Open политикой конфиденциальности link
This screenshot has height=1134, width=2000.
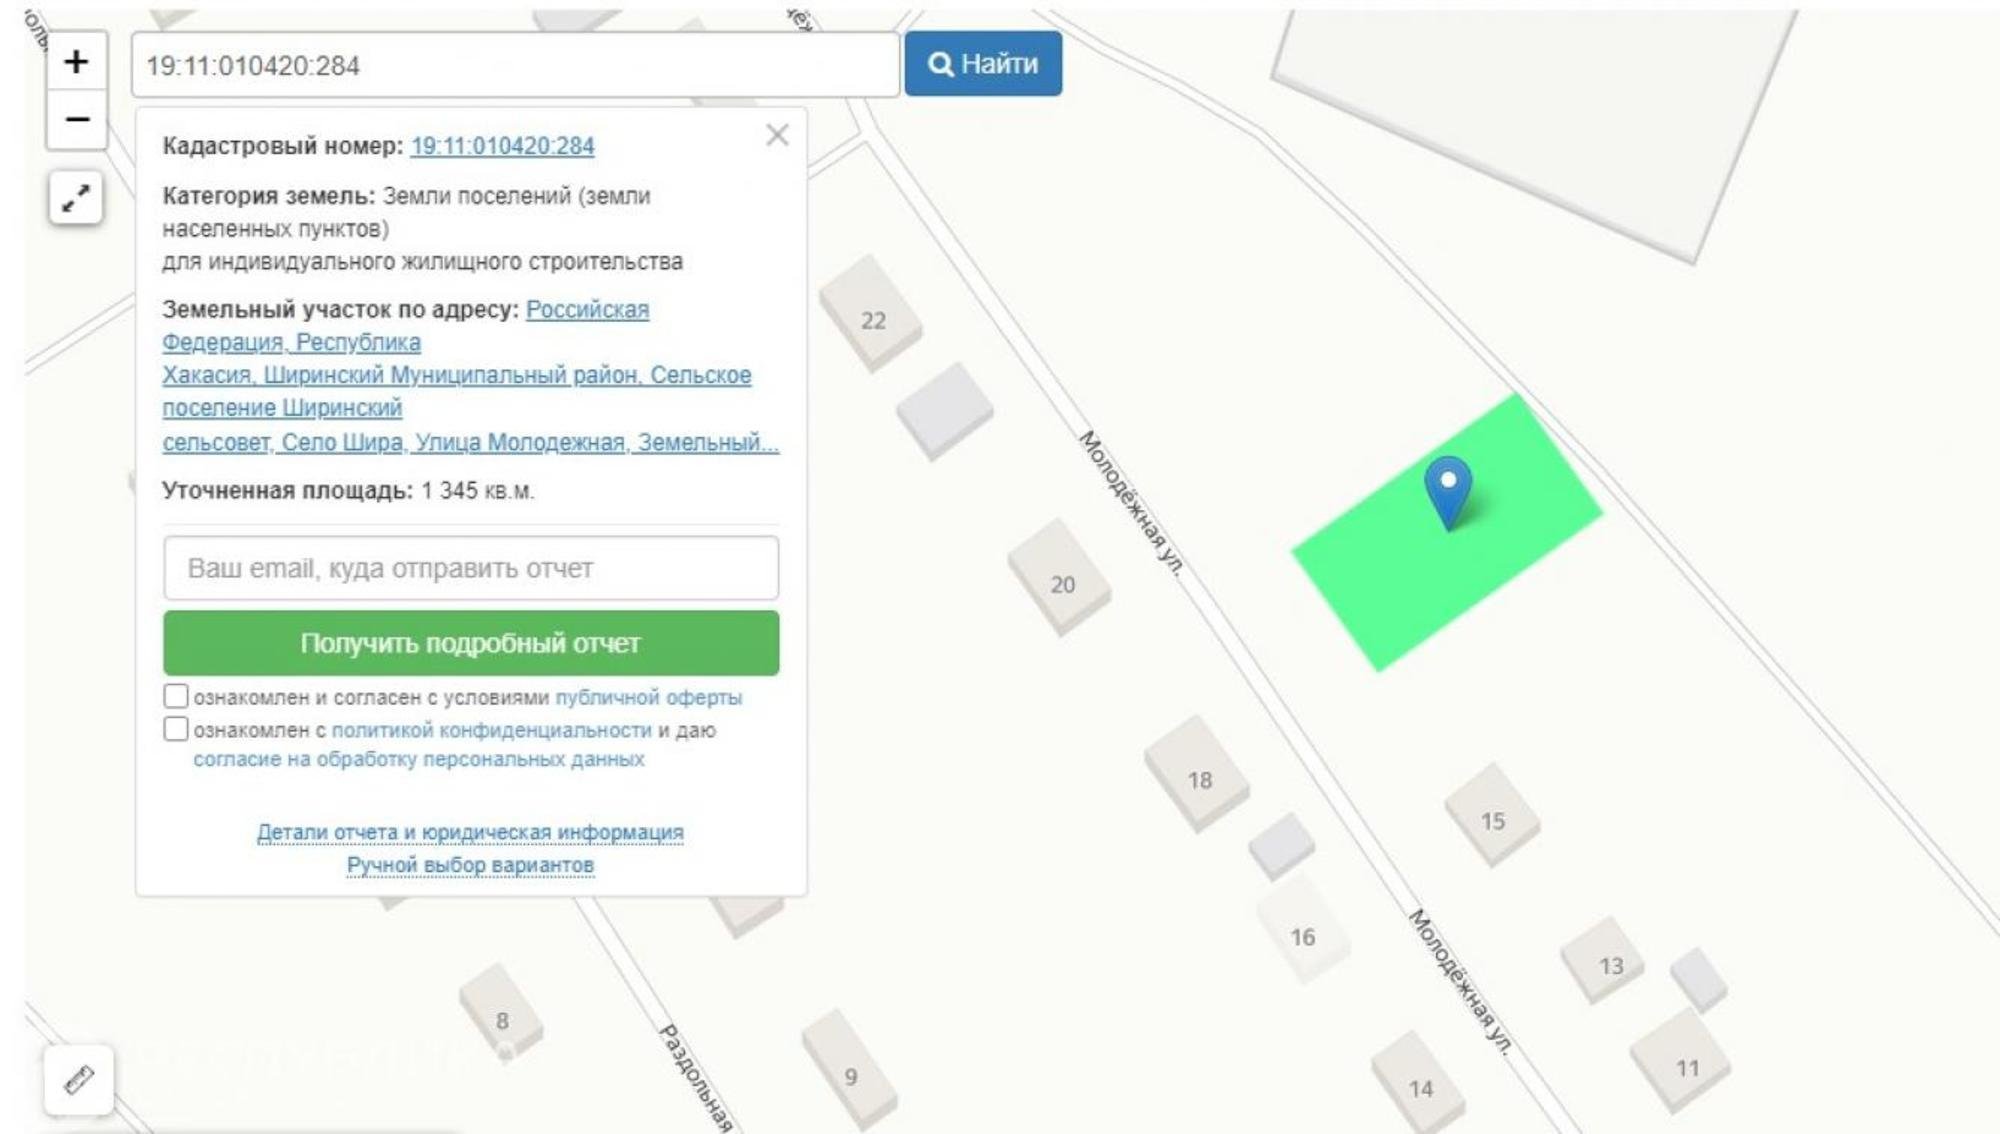(491, 730)
